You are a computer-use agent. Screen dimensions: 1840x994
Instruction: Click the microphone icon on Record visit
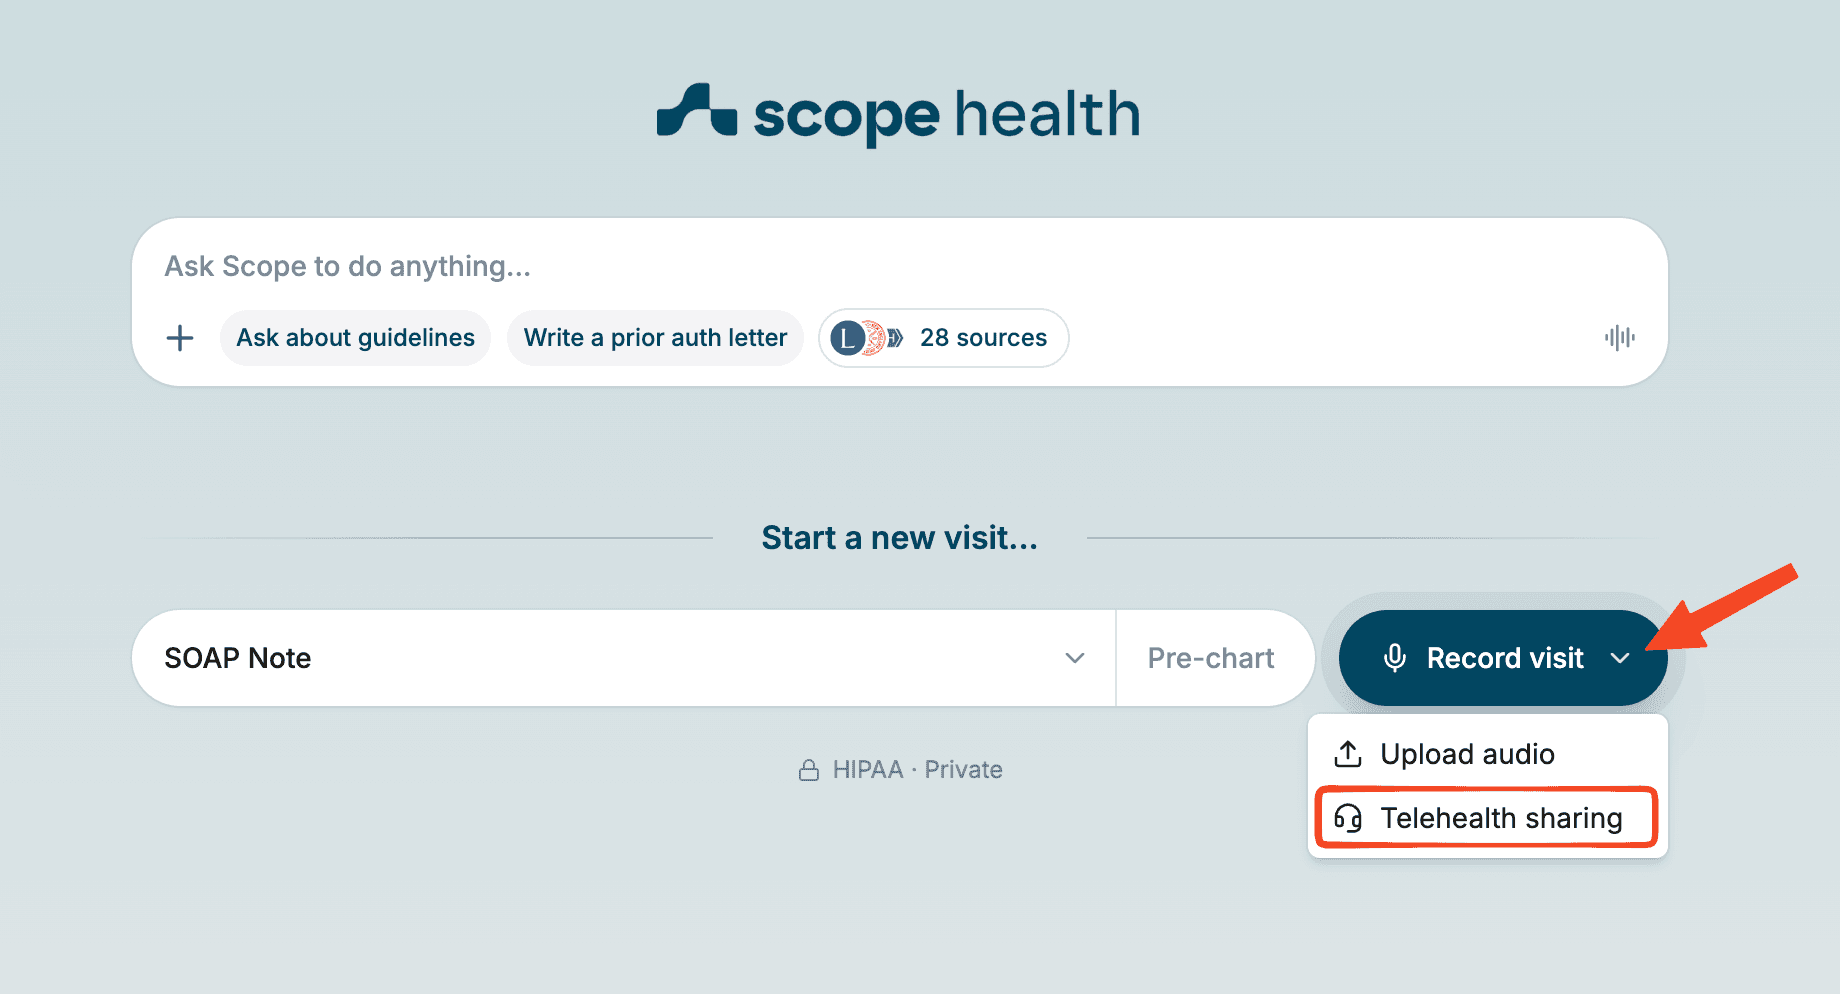(x=1394, y=658)
